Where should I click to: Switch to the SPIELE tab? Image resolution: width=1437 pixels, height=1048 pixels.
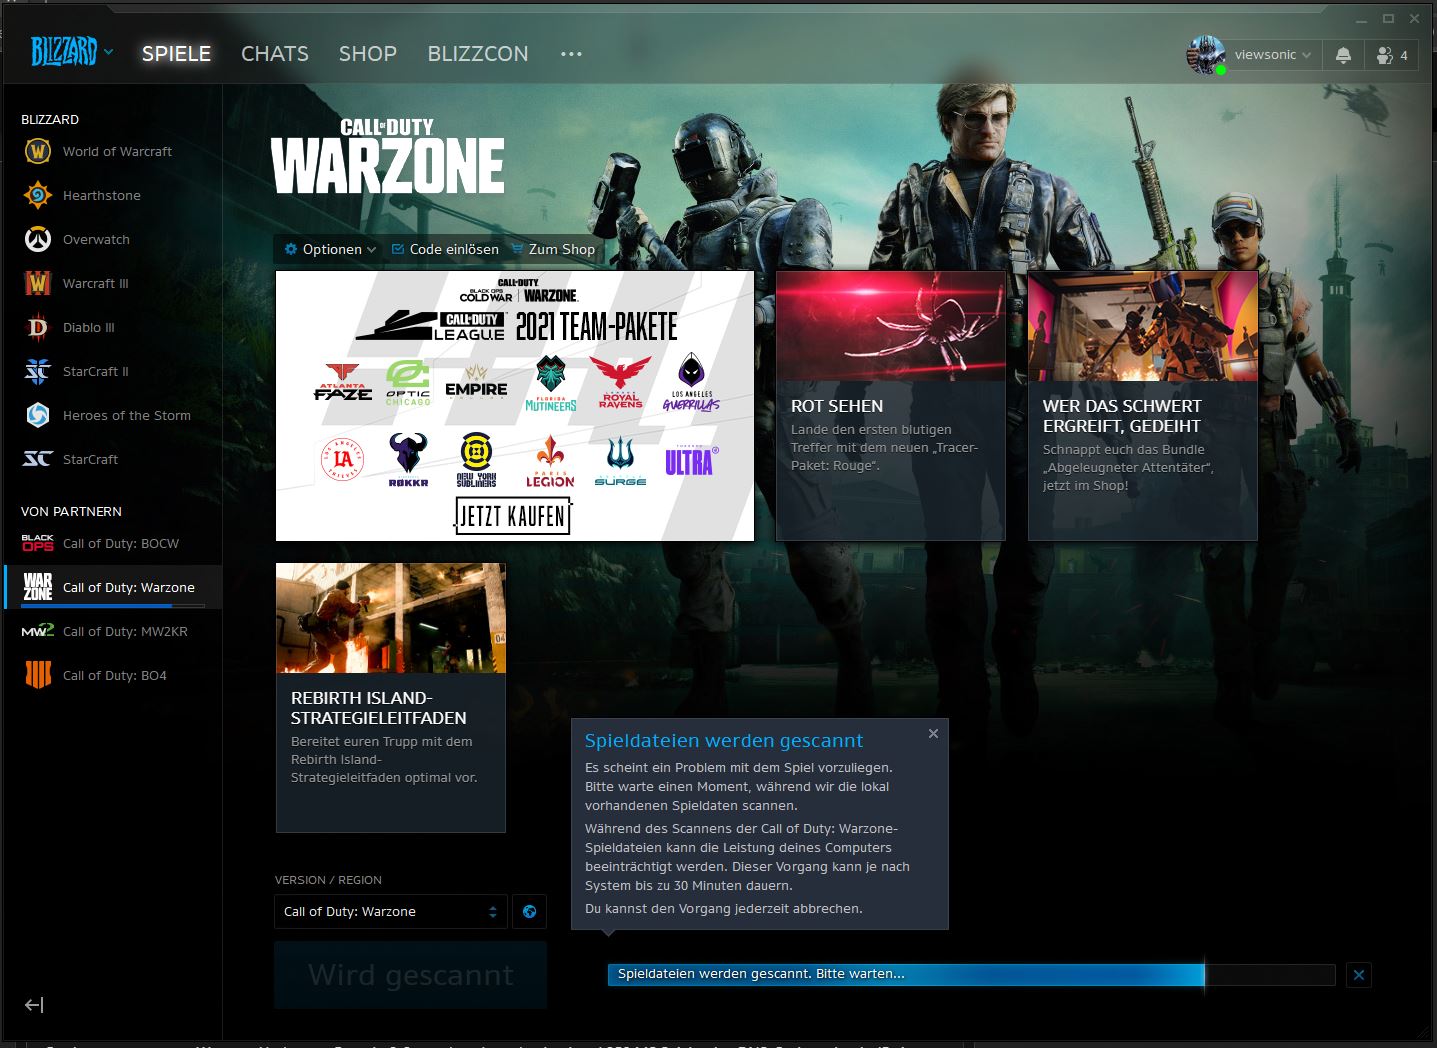pos(176,54)
